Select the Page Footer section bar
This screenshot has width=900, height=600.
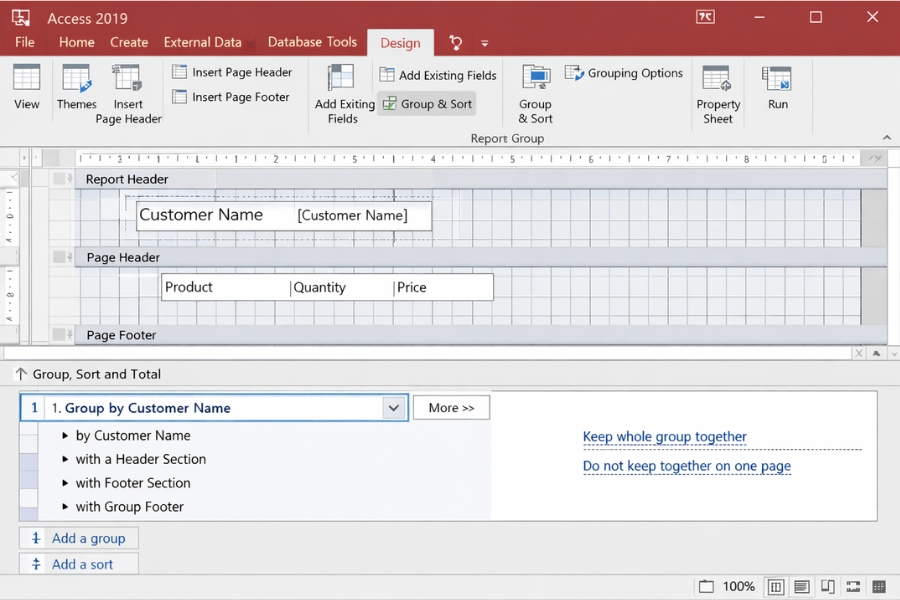pyautogui.click(x=121, y=335)
